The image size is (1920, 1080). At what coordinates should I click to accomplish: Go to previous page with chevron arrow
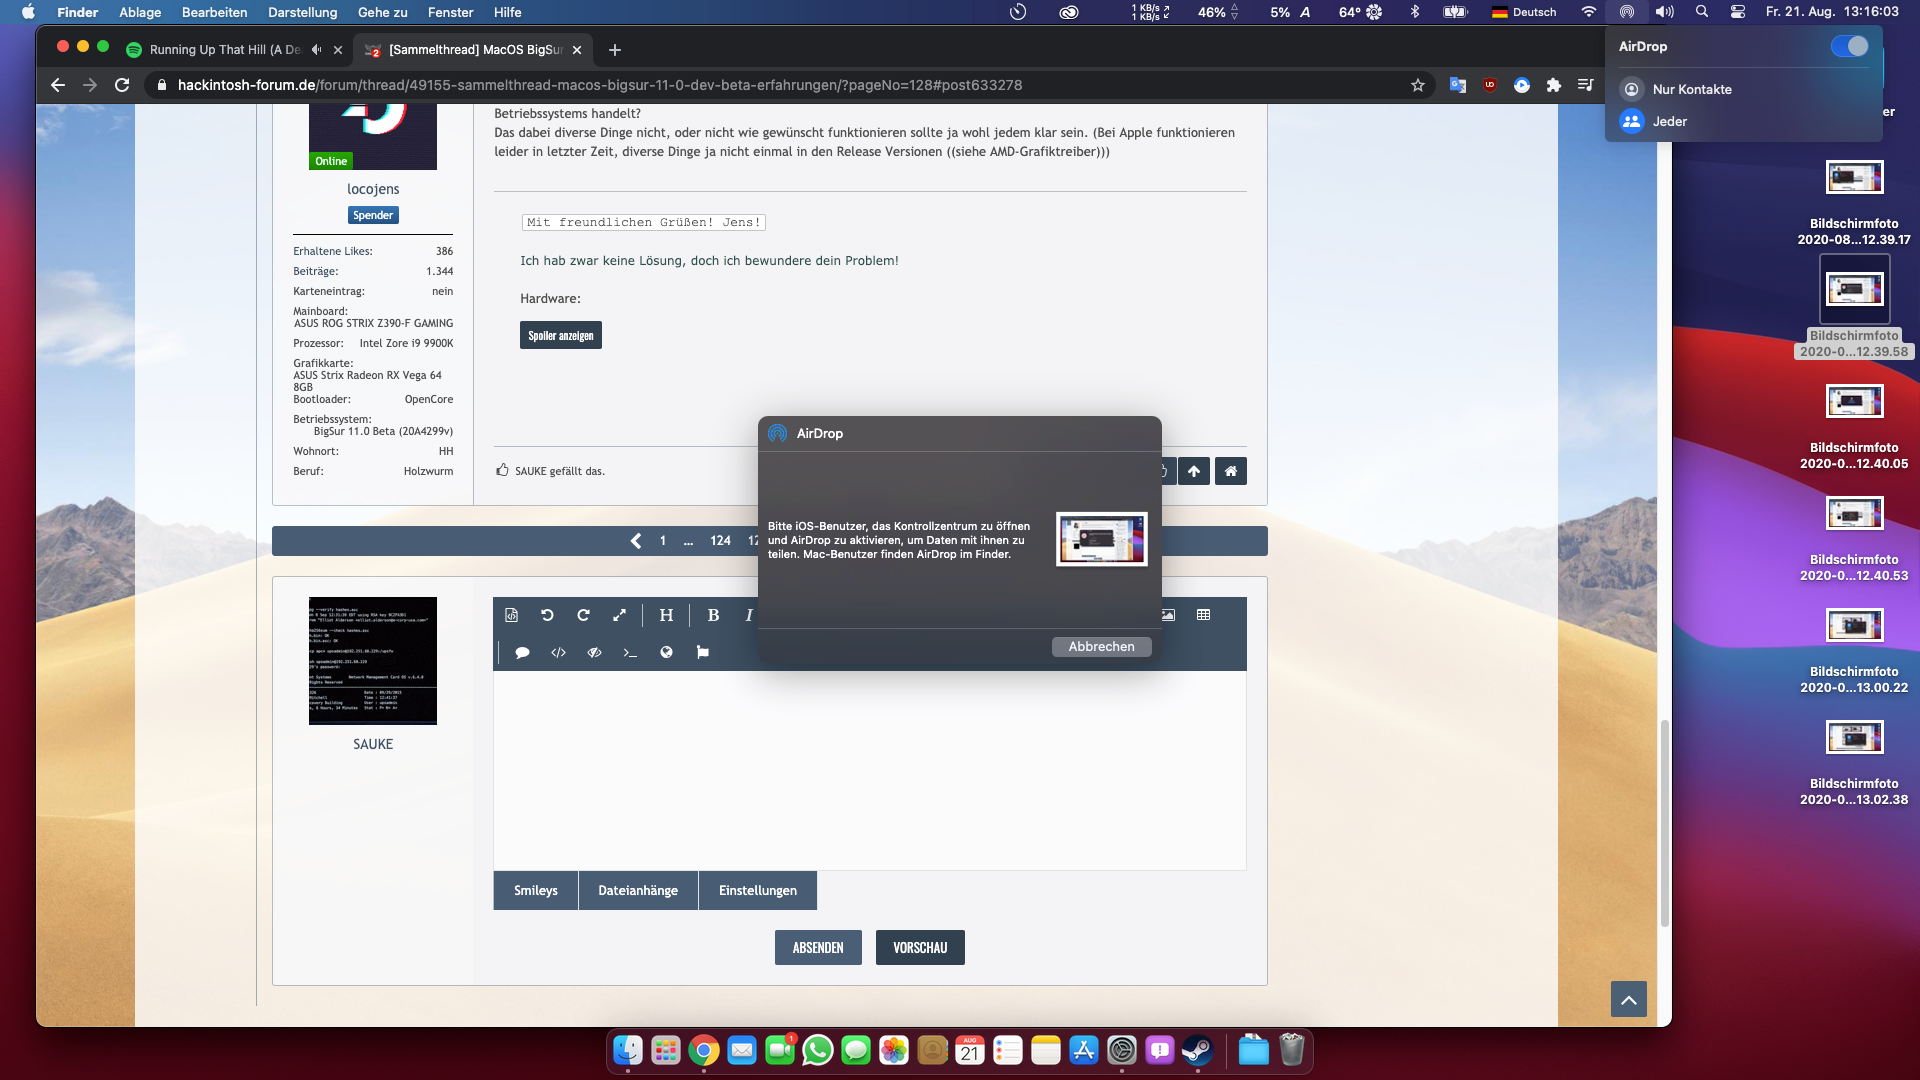636,541
